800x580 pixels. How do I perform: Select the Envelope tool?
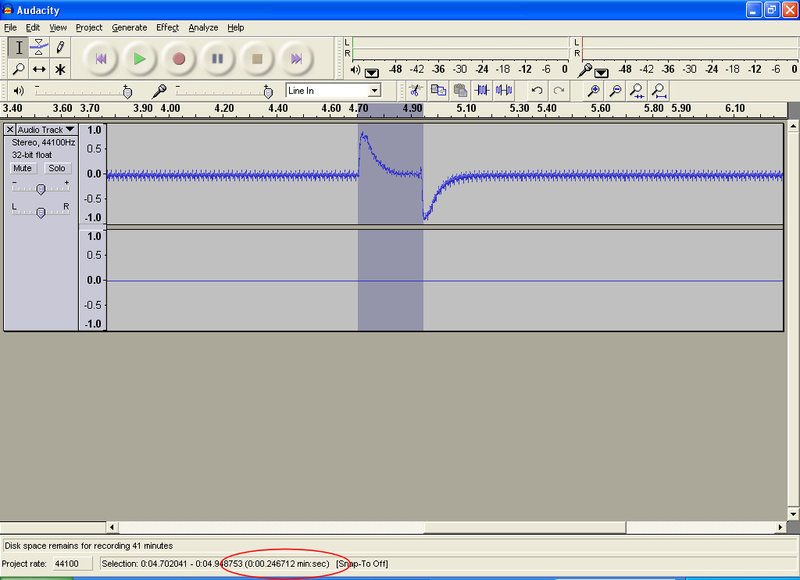pos(39,47)
